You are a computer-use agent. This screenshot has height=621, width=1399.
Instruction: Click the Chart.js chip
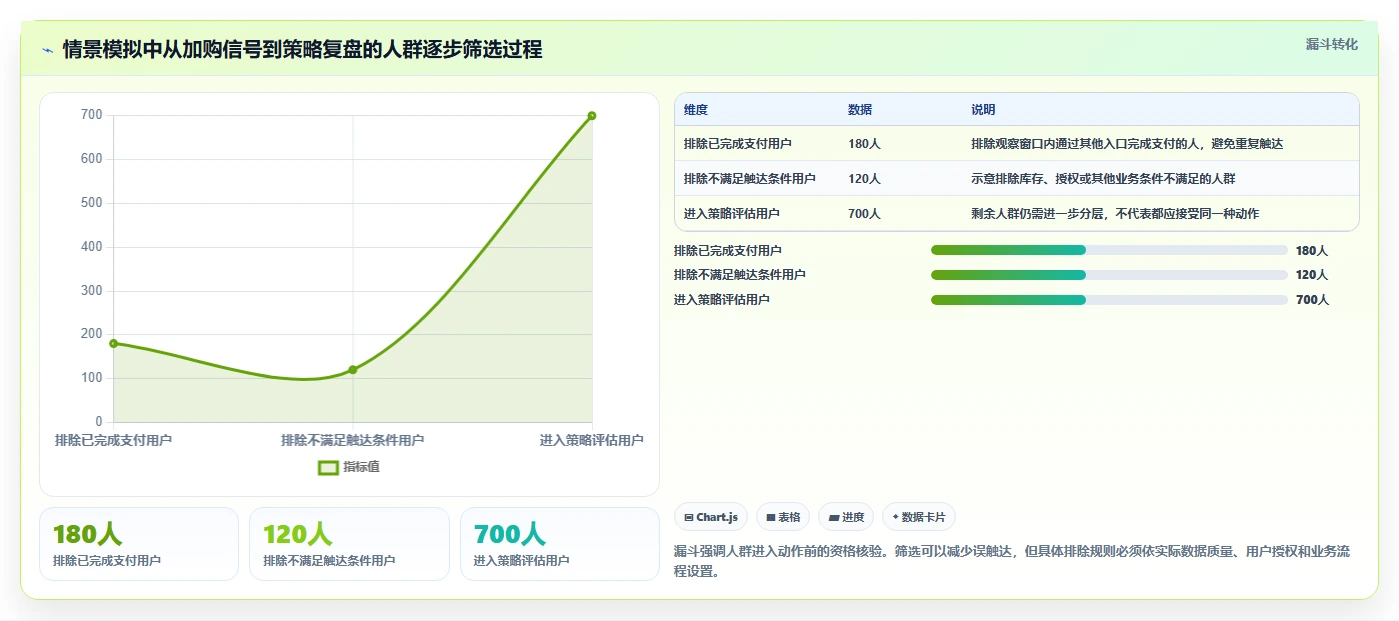(711, 517)
